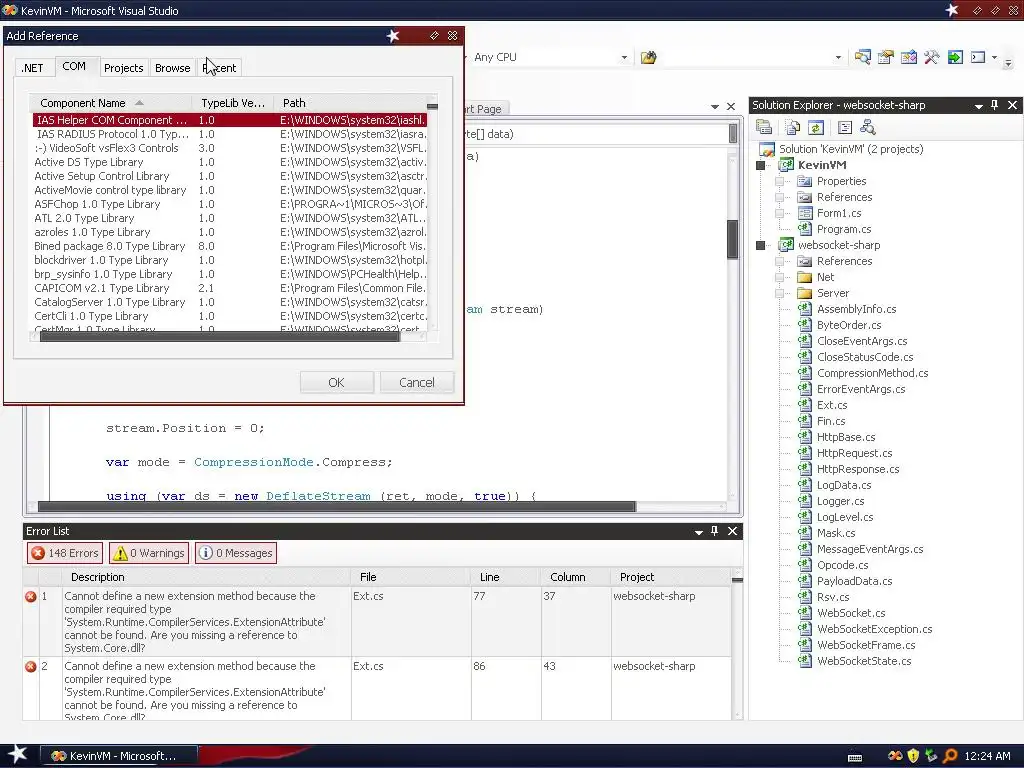The height and width of the screenshot is (768, 1024).
Task: Sort Error List by Description header
Action: click(206, 577)
